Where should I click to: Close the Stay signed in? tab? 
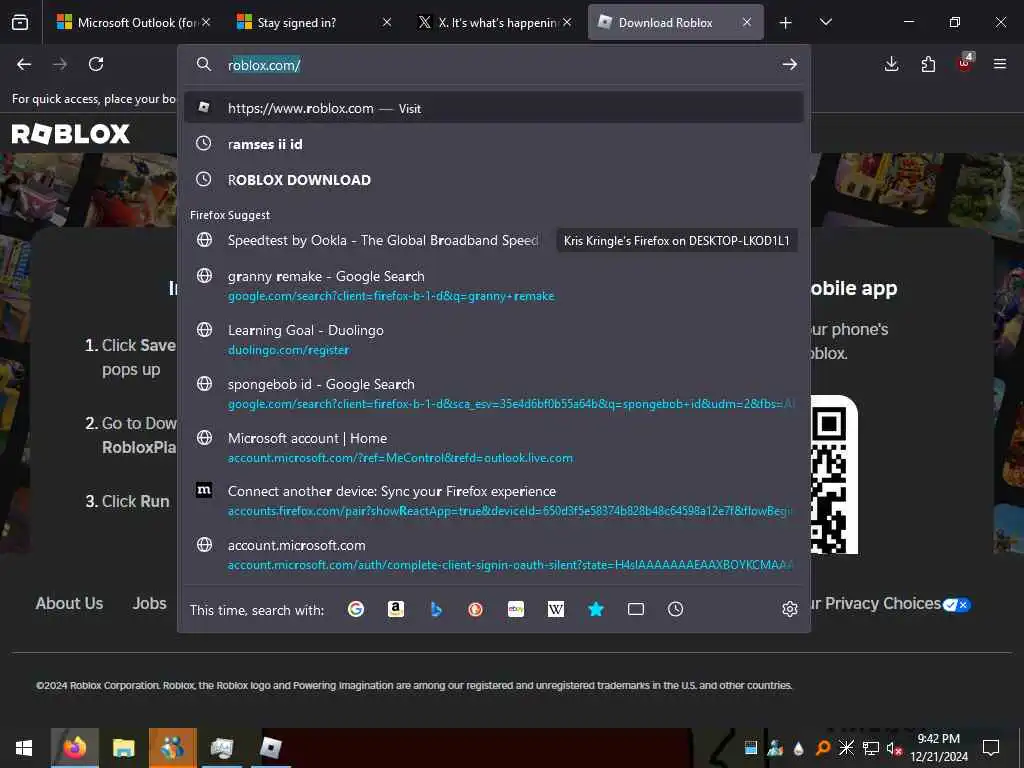[x=387, y=22]
